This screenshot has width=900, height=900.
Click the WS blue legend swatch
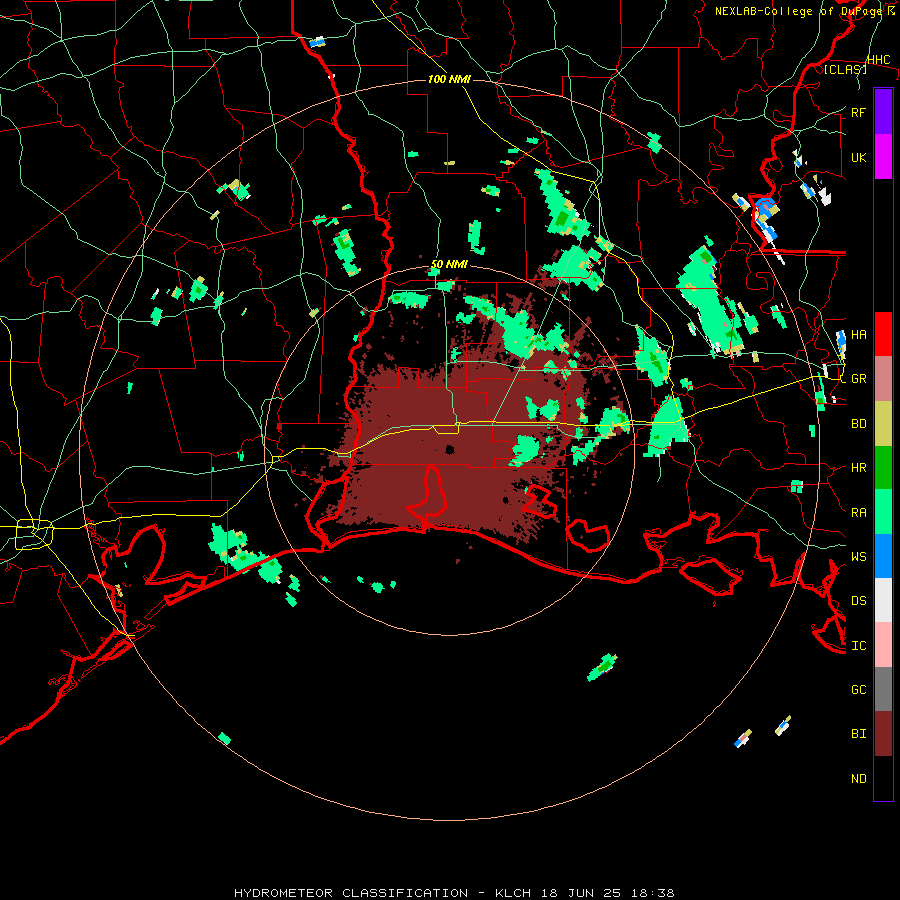click(883, 556)
